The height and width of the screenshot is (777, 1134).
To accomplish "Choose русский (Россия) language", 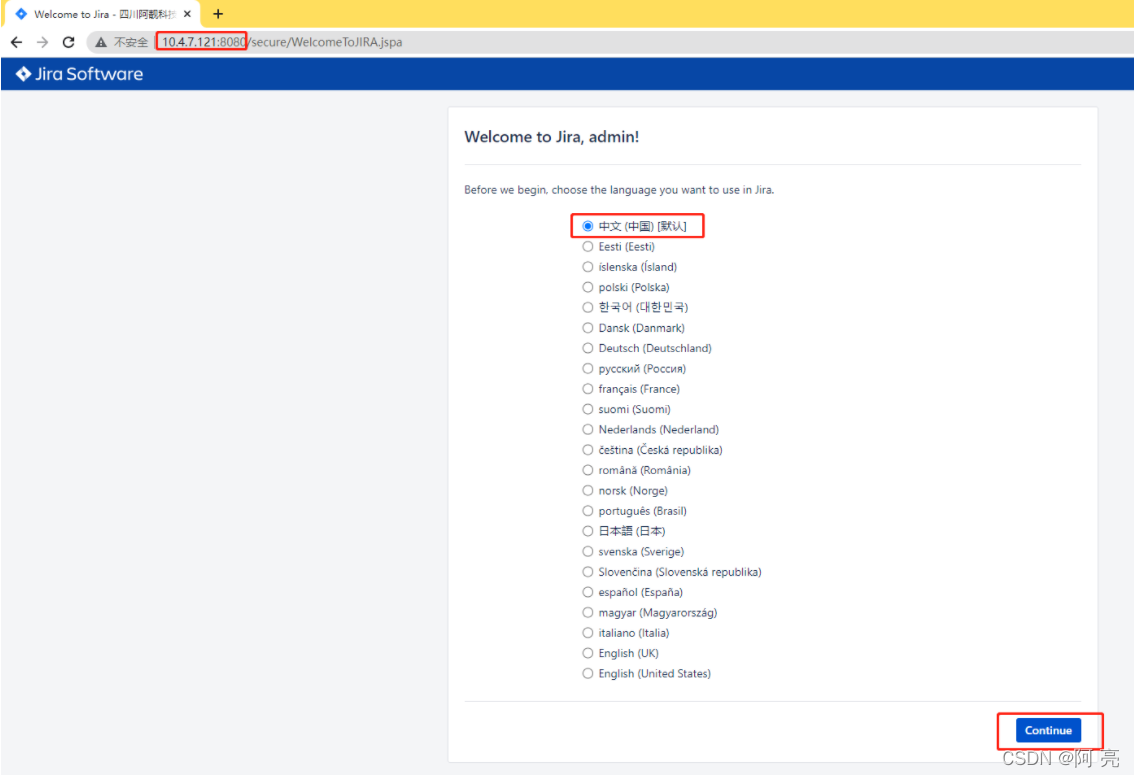I will [588, 368].
